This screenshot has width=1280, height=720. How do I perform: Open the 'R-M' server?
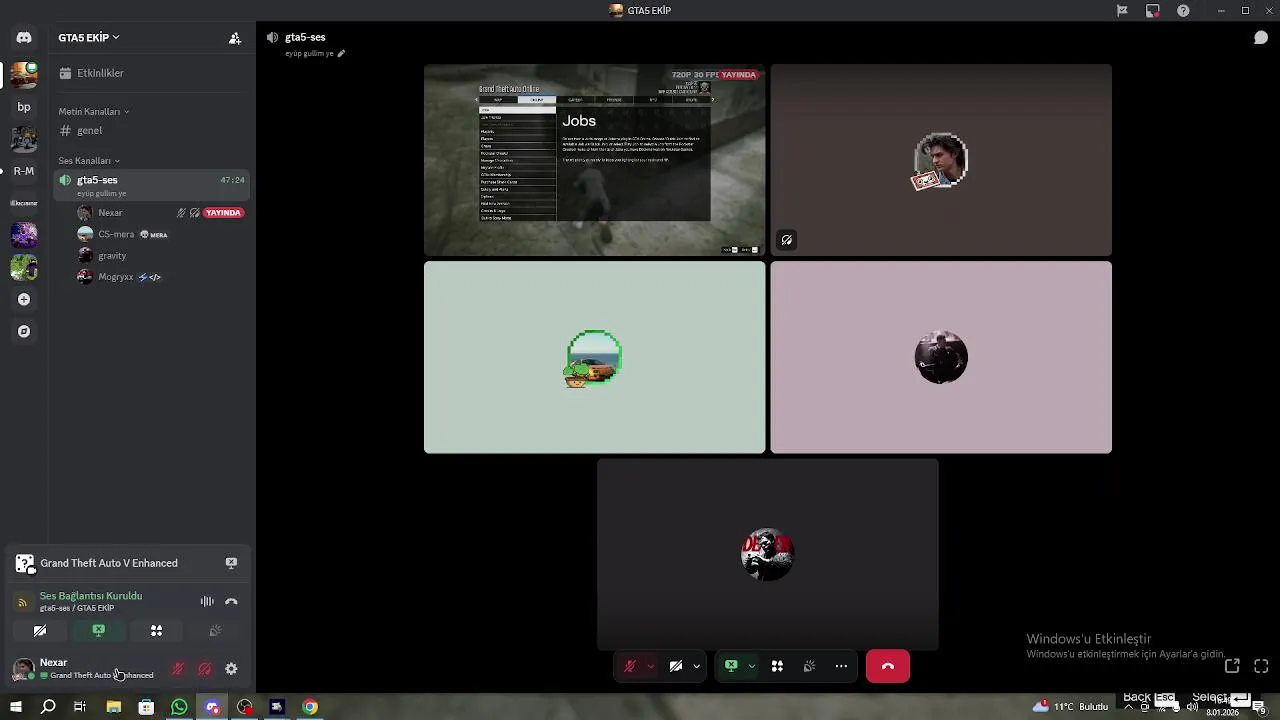24,171
